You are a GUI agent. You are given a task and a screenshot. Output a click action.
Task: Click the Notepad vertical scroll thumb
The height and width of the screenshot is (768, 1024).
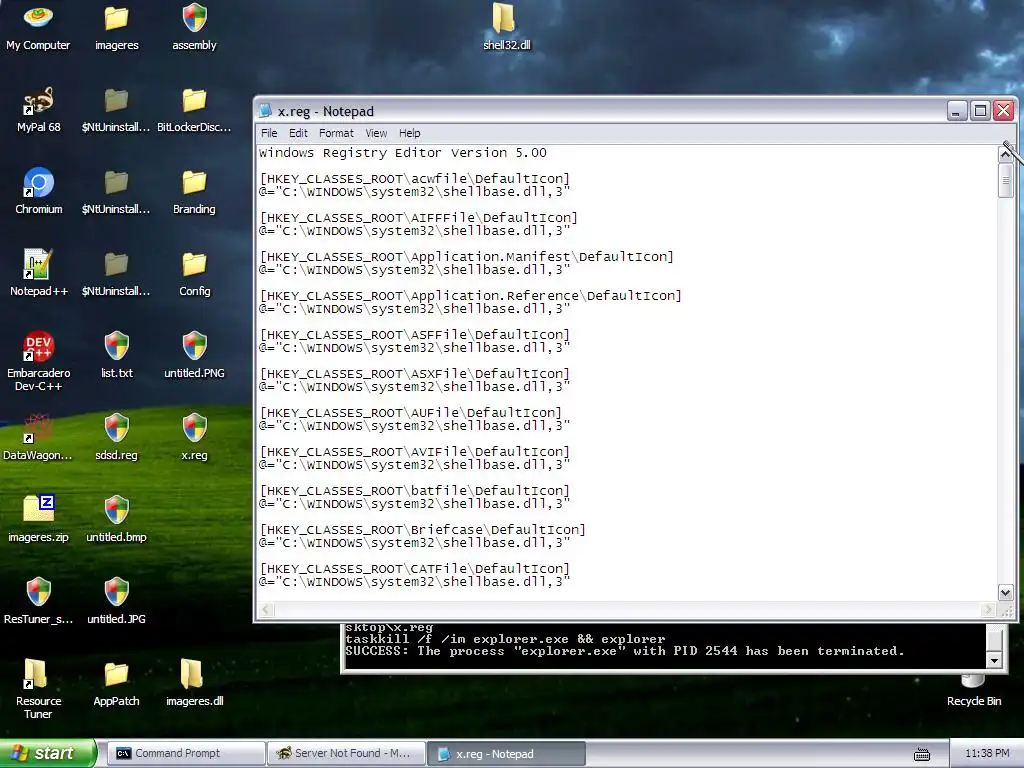pos(1006,180)
